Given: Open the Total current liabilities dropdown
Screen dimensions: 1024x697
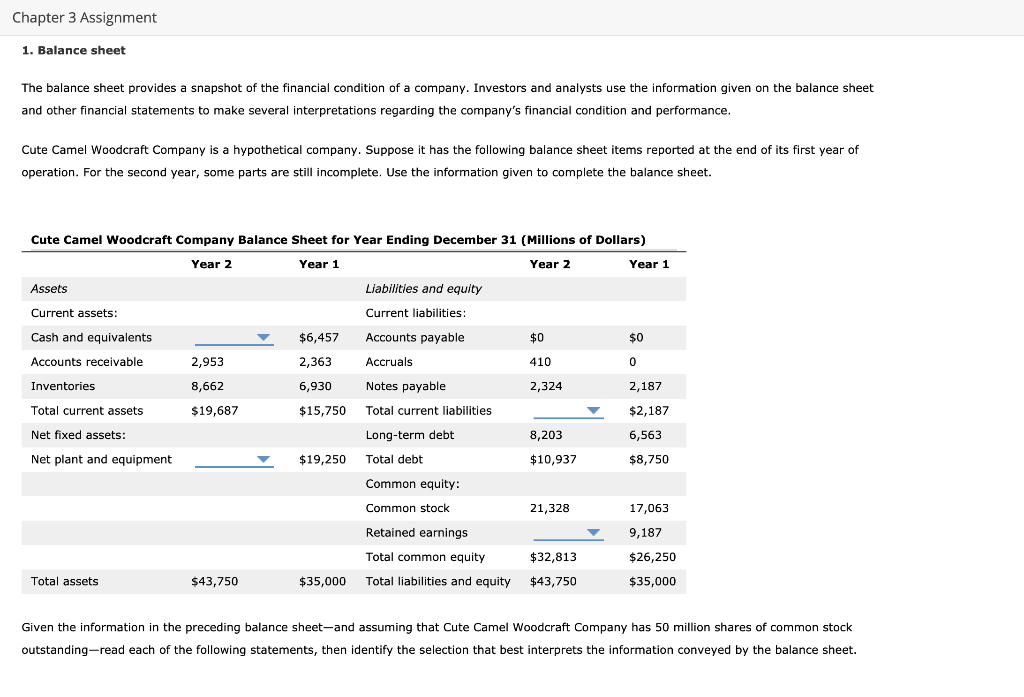Looking at the screenshot, I should click(x=594, y=410).
